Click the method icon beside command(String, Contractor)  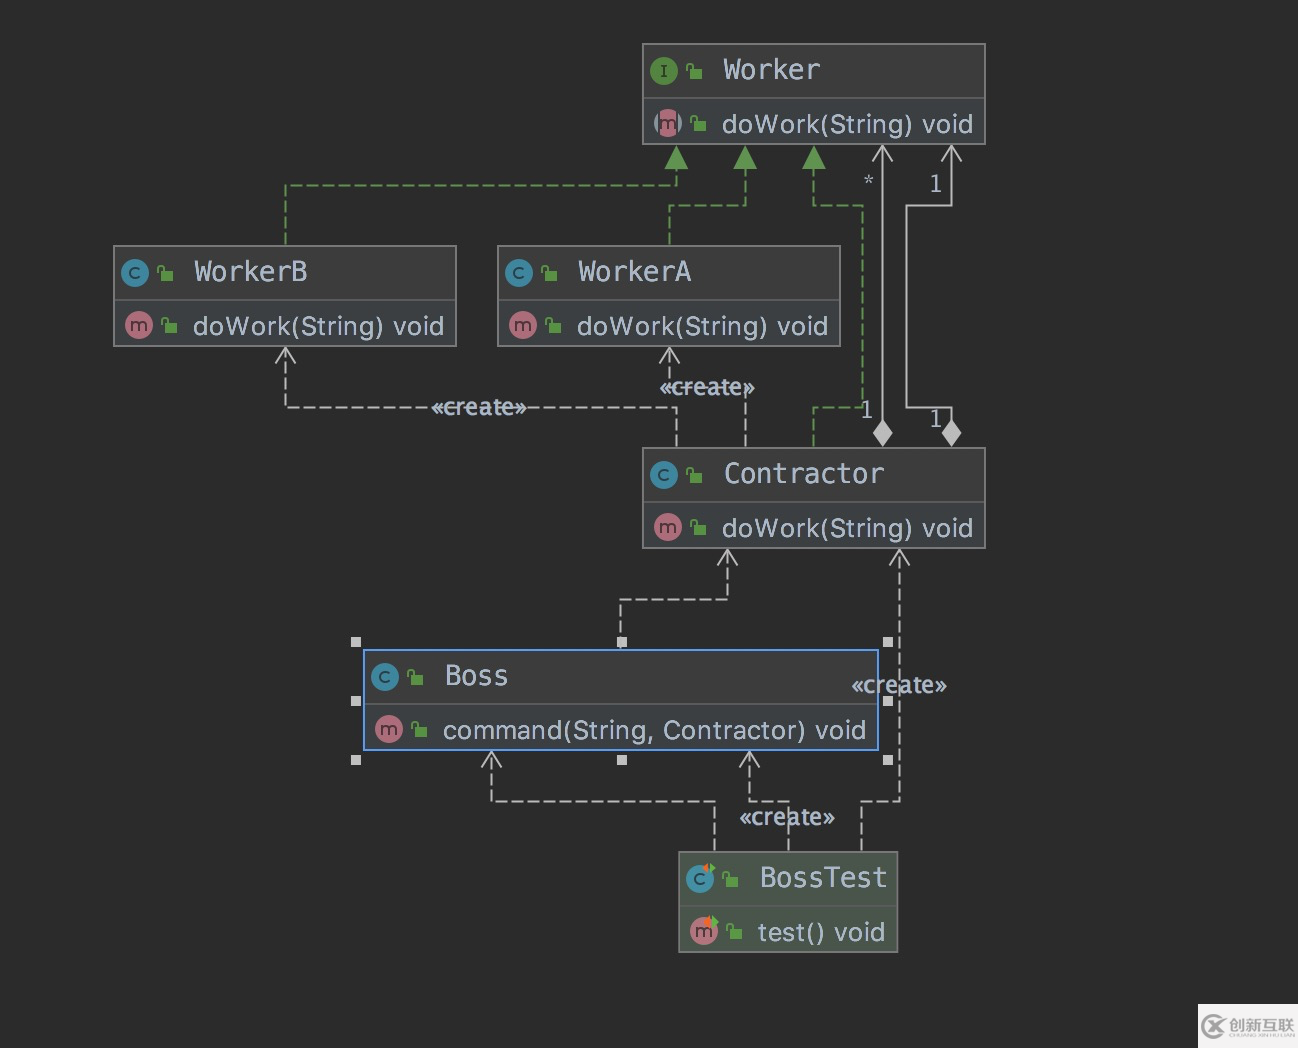tap(389, 730)
